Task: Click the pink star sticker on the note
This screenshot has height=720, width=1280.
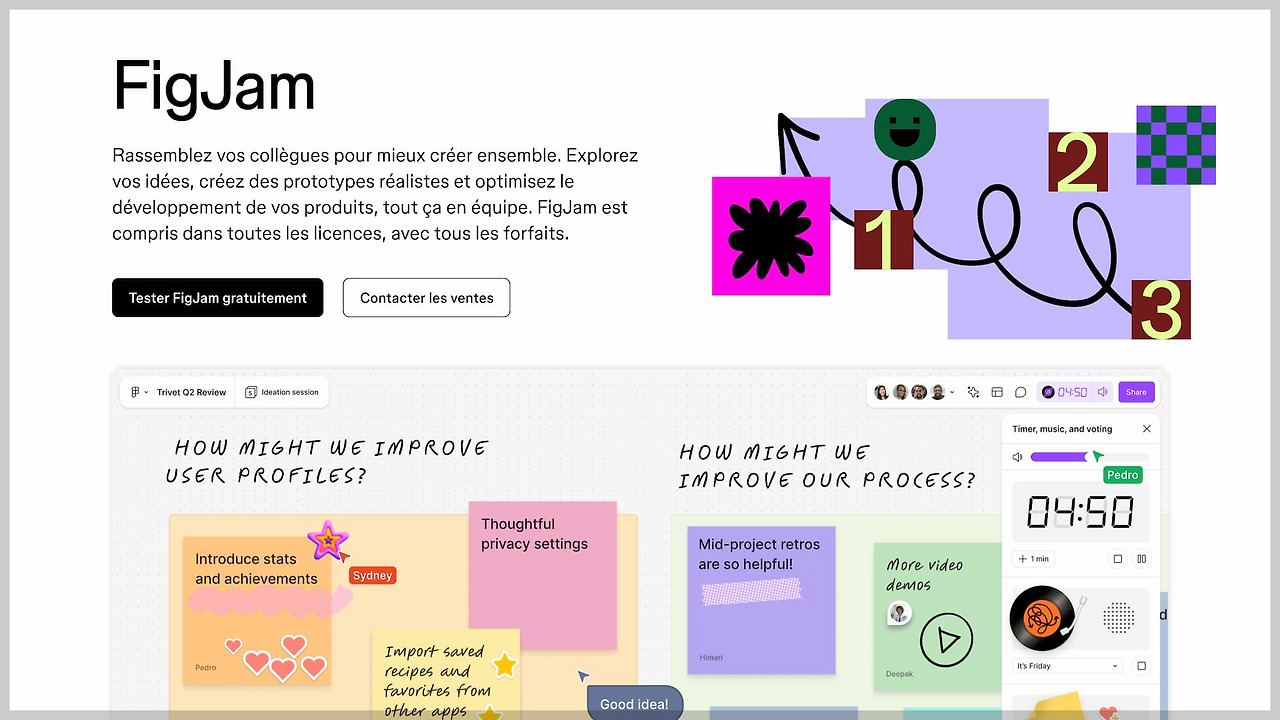Action: coord(326,540)
